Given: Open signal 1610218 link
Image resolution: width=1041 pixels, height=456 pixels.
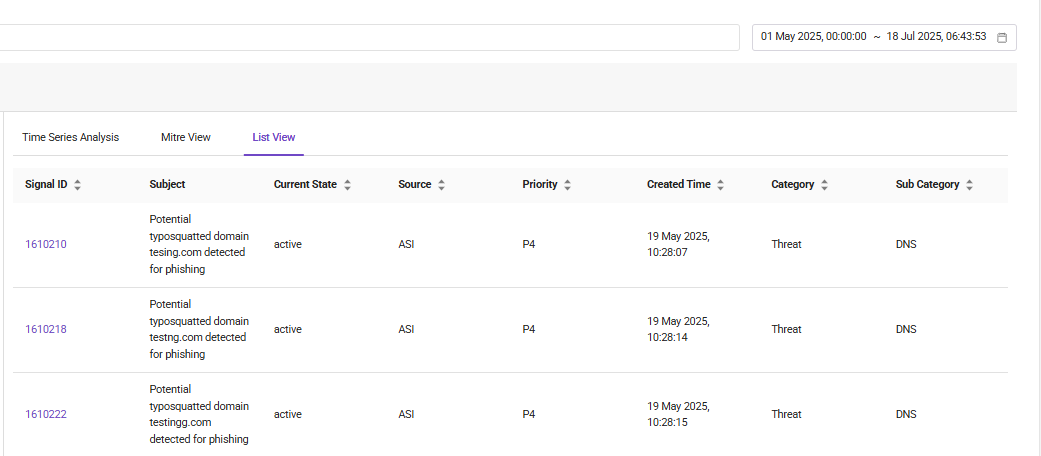Looking at the screenshot, I should (46, 329).
